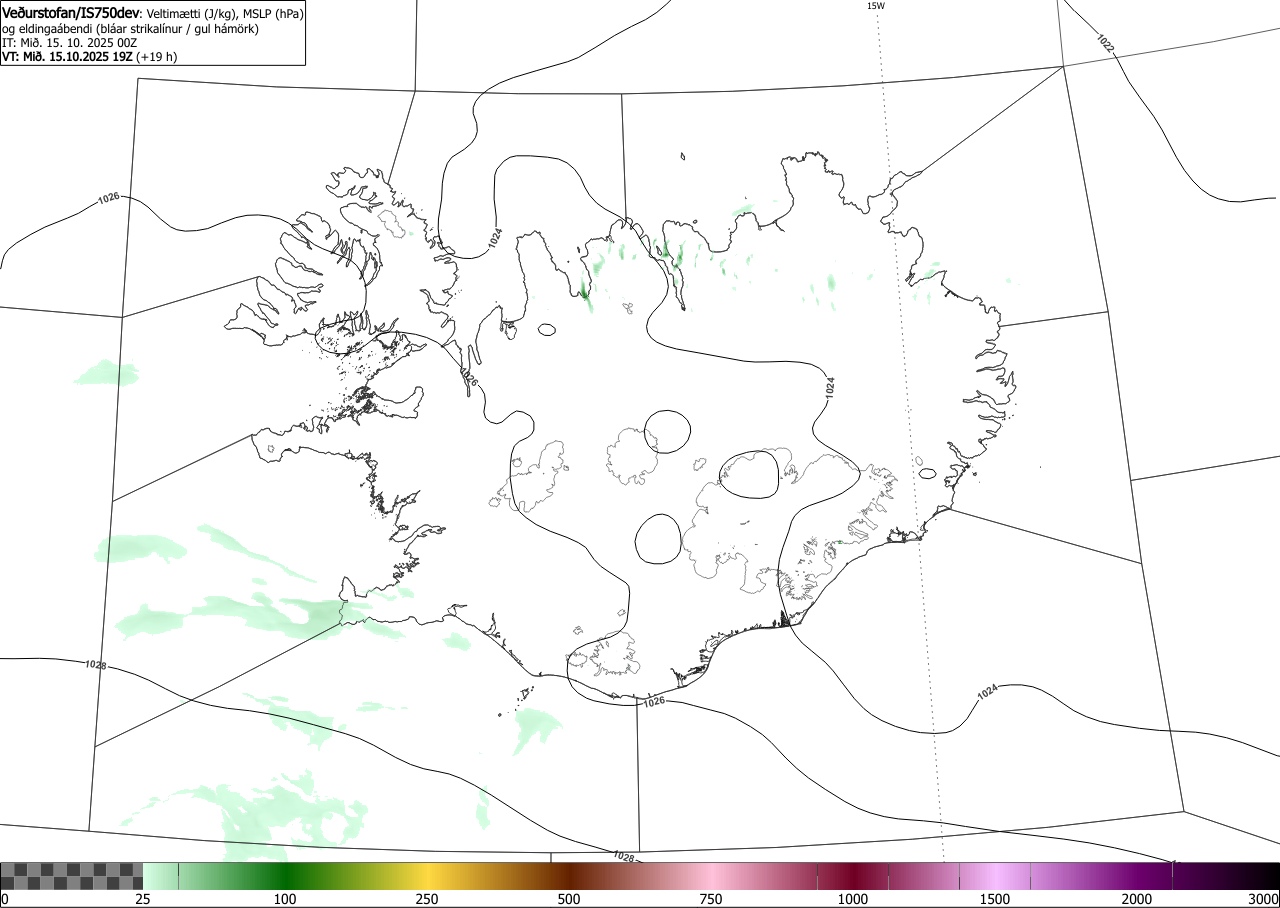Viewport: 1280px width, 908px height.
Task: Pick the dark red colour above the 1000 tick
Action: pos(853,876)
